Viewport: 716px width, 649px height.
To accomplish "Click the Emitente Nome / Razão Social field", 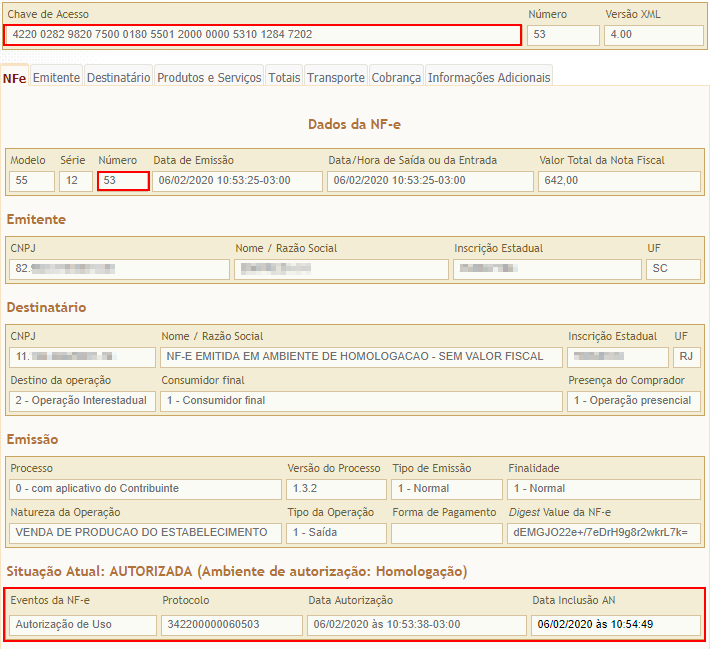I will coord(341,269).
